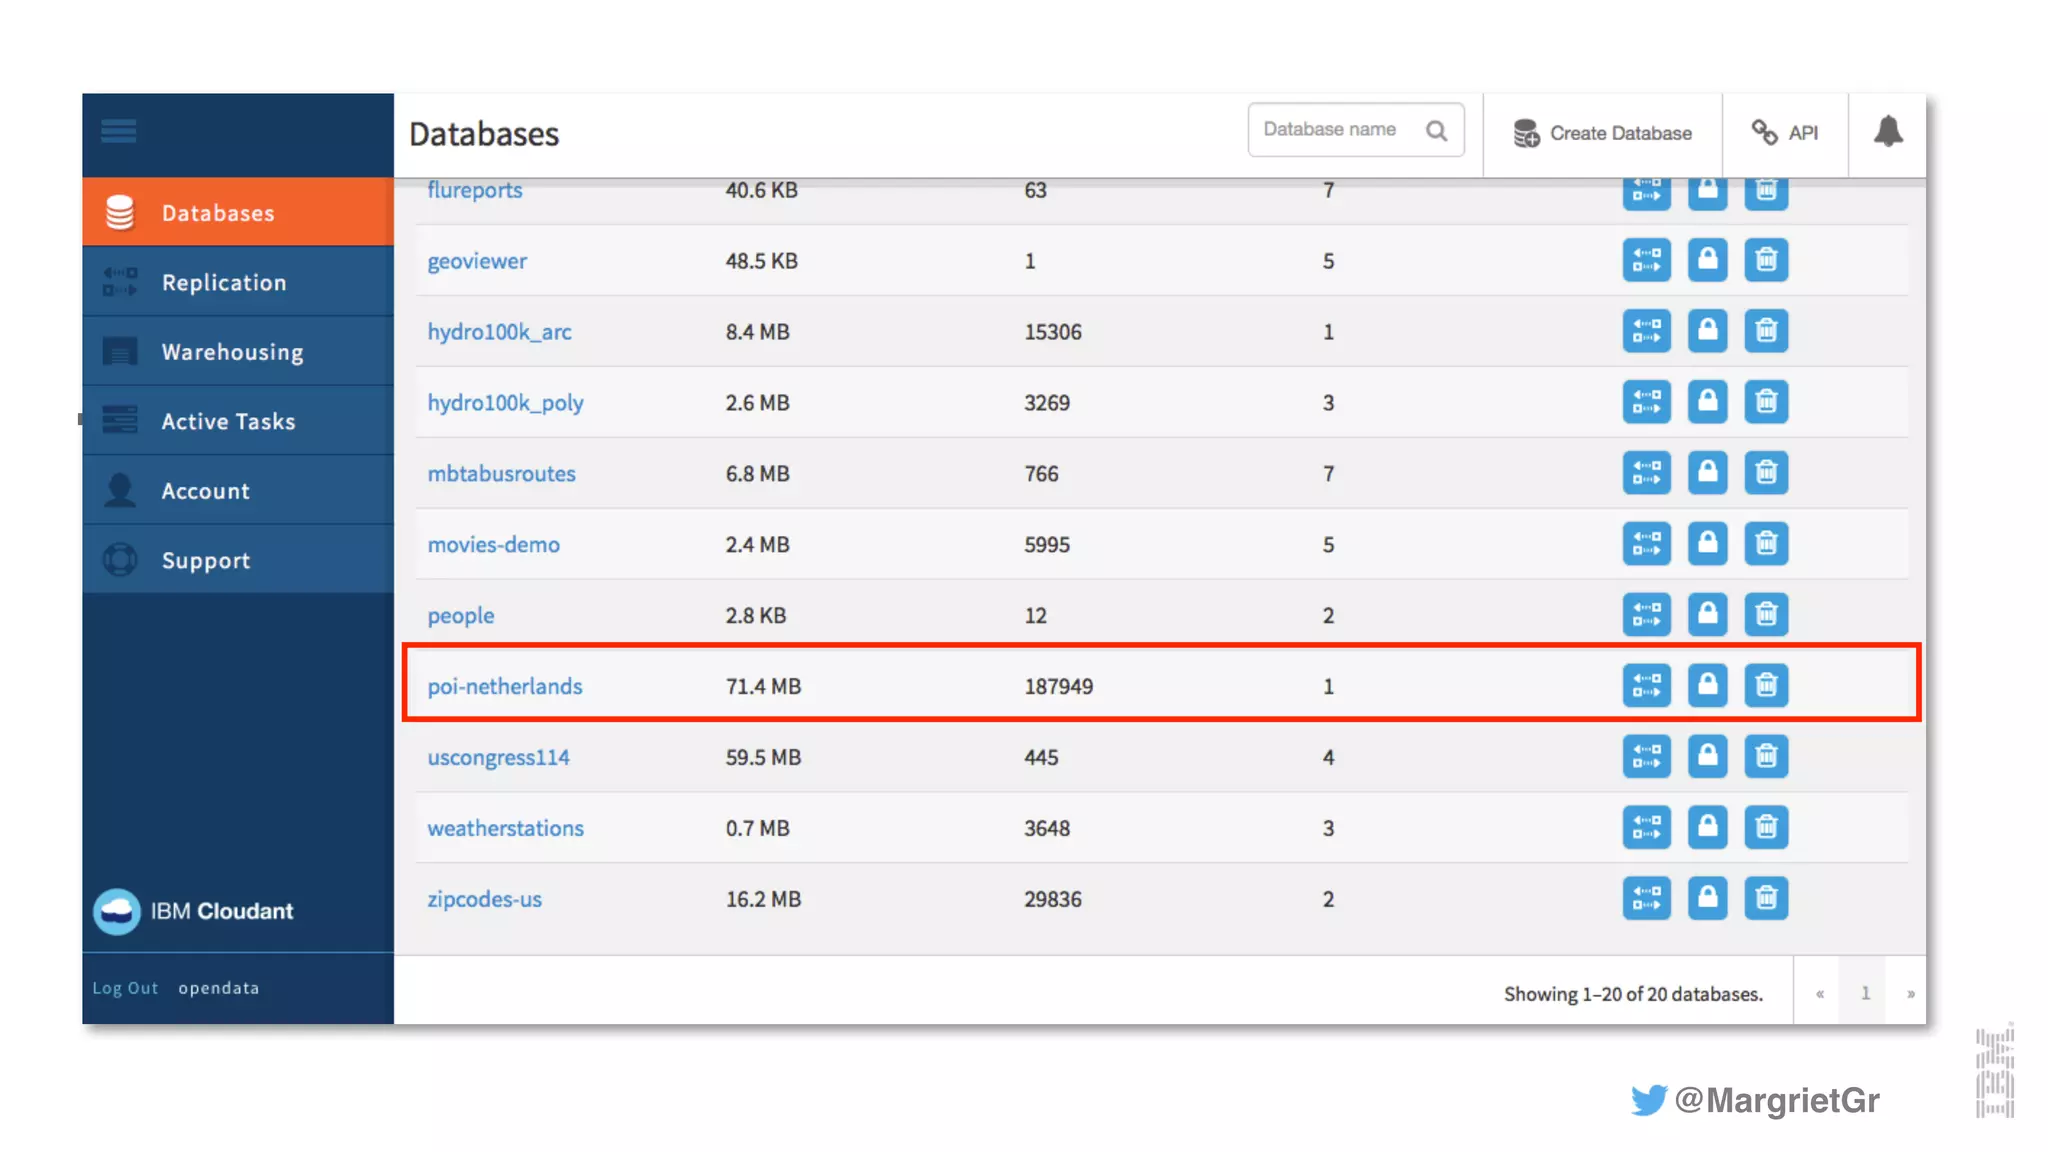Open permissions lock for geoviewer

pos(1707,260)
